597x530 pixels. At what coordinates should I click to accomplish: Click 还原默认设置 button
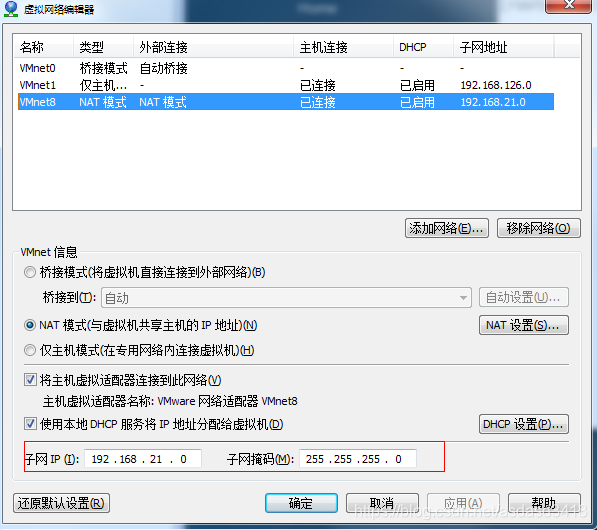coord(61,503)
